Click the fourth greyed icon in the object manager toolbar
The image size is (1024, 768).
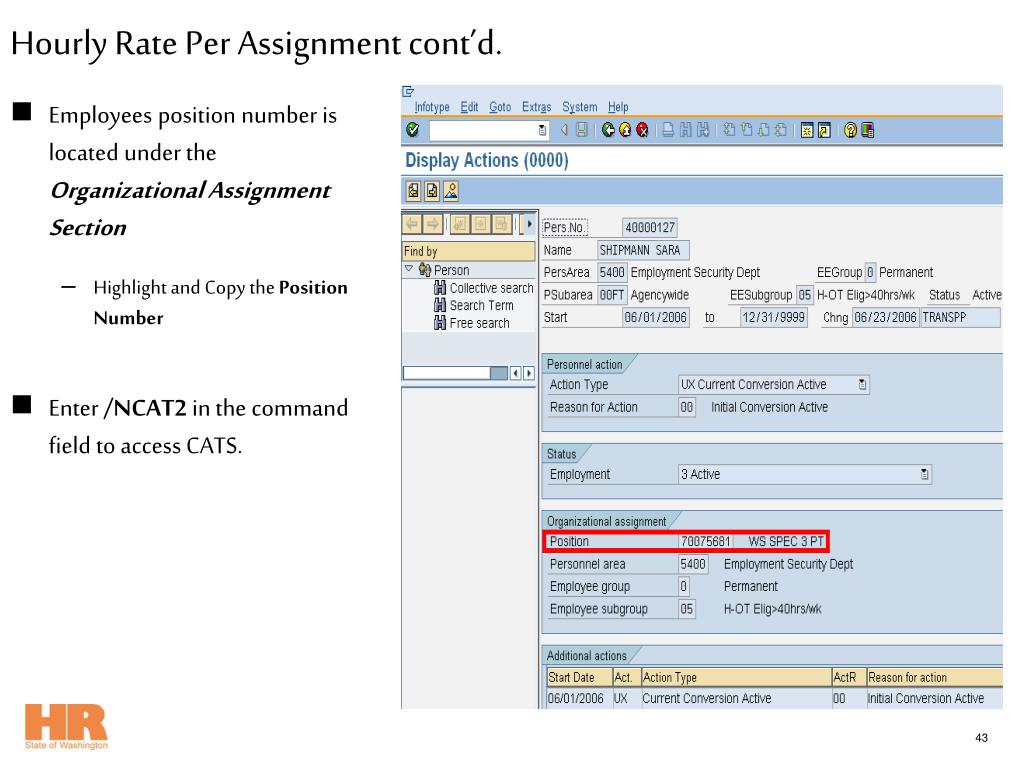[481, 224]
